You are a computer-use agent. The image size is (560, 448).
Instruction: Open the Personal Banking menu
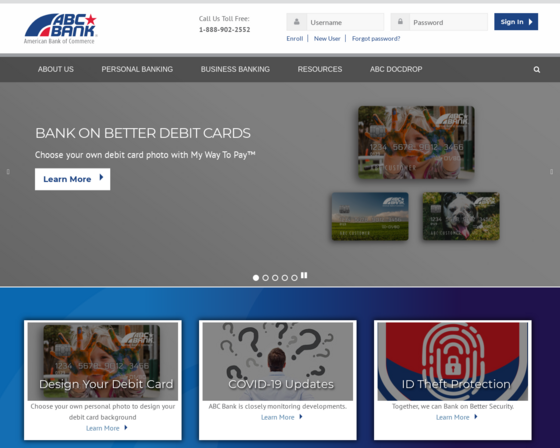[x=137, y=69]
